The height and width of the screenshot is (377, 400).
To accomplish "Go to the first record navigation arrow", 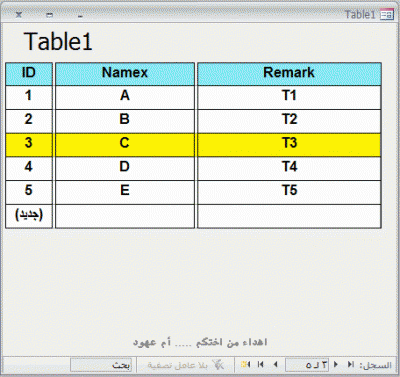I will click(350, 364).
